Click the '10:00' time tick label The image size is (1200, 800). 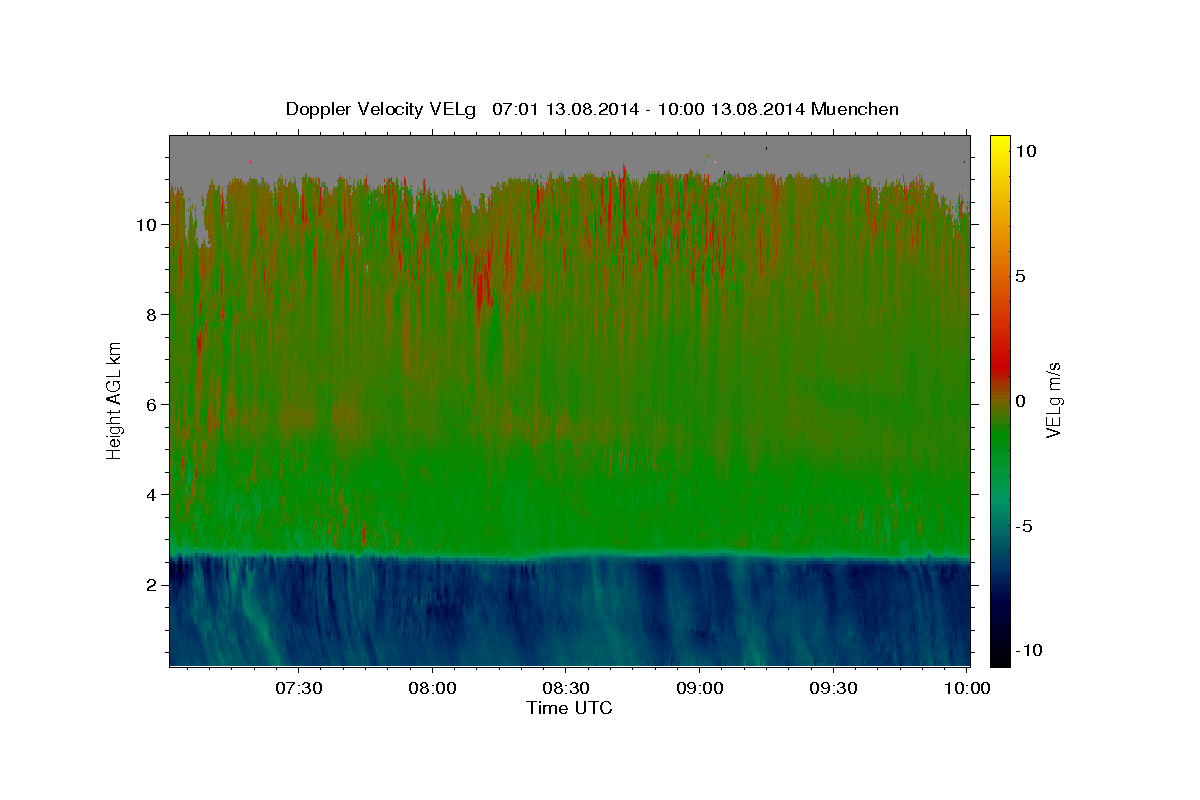(966, 689)
